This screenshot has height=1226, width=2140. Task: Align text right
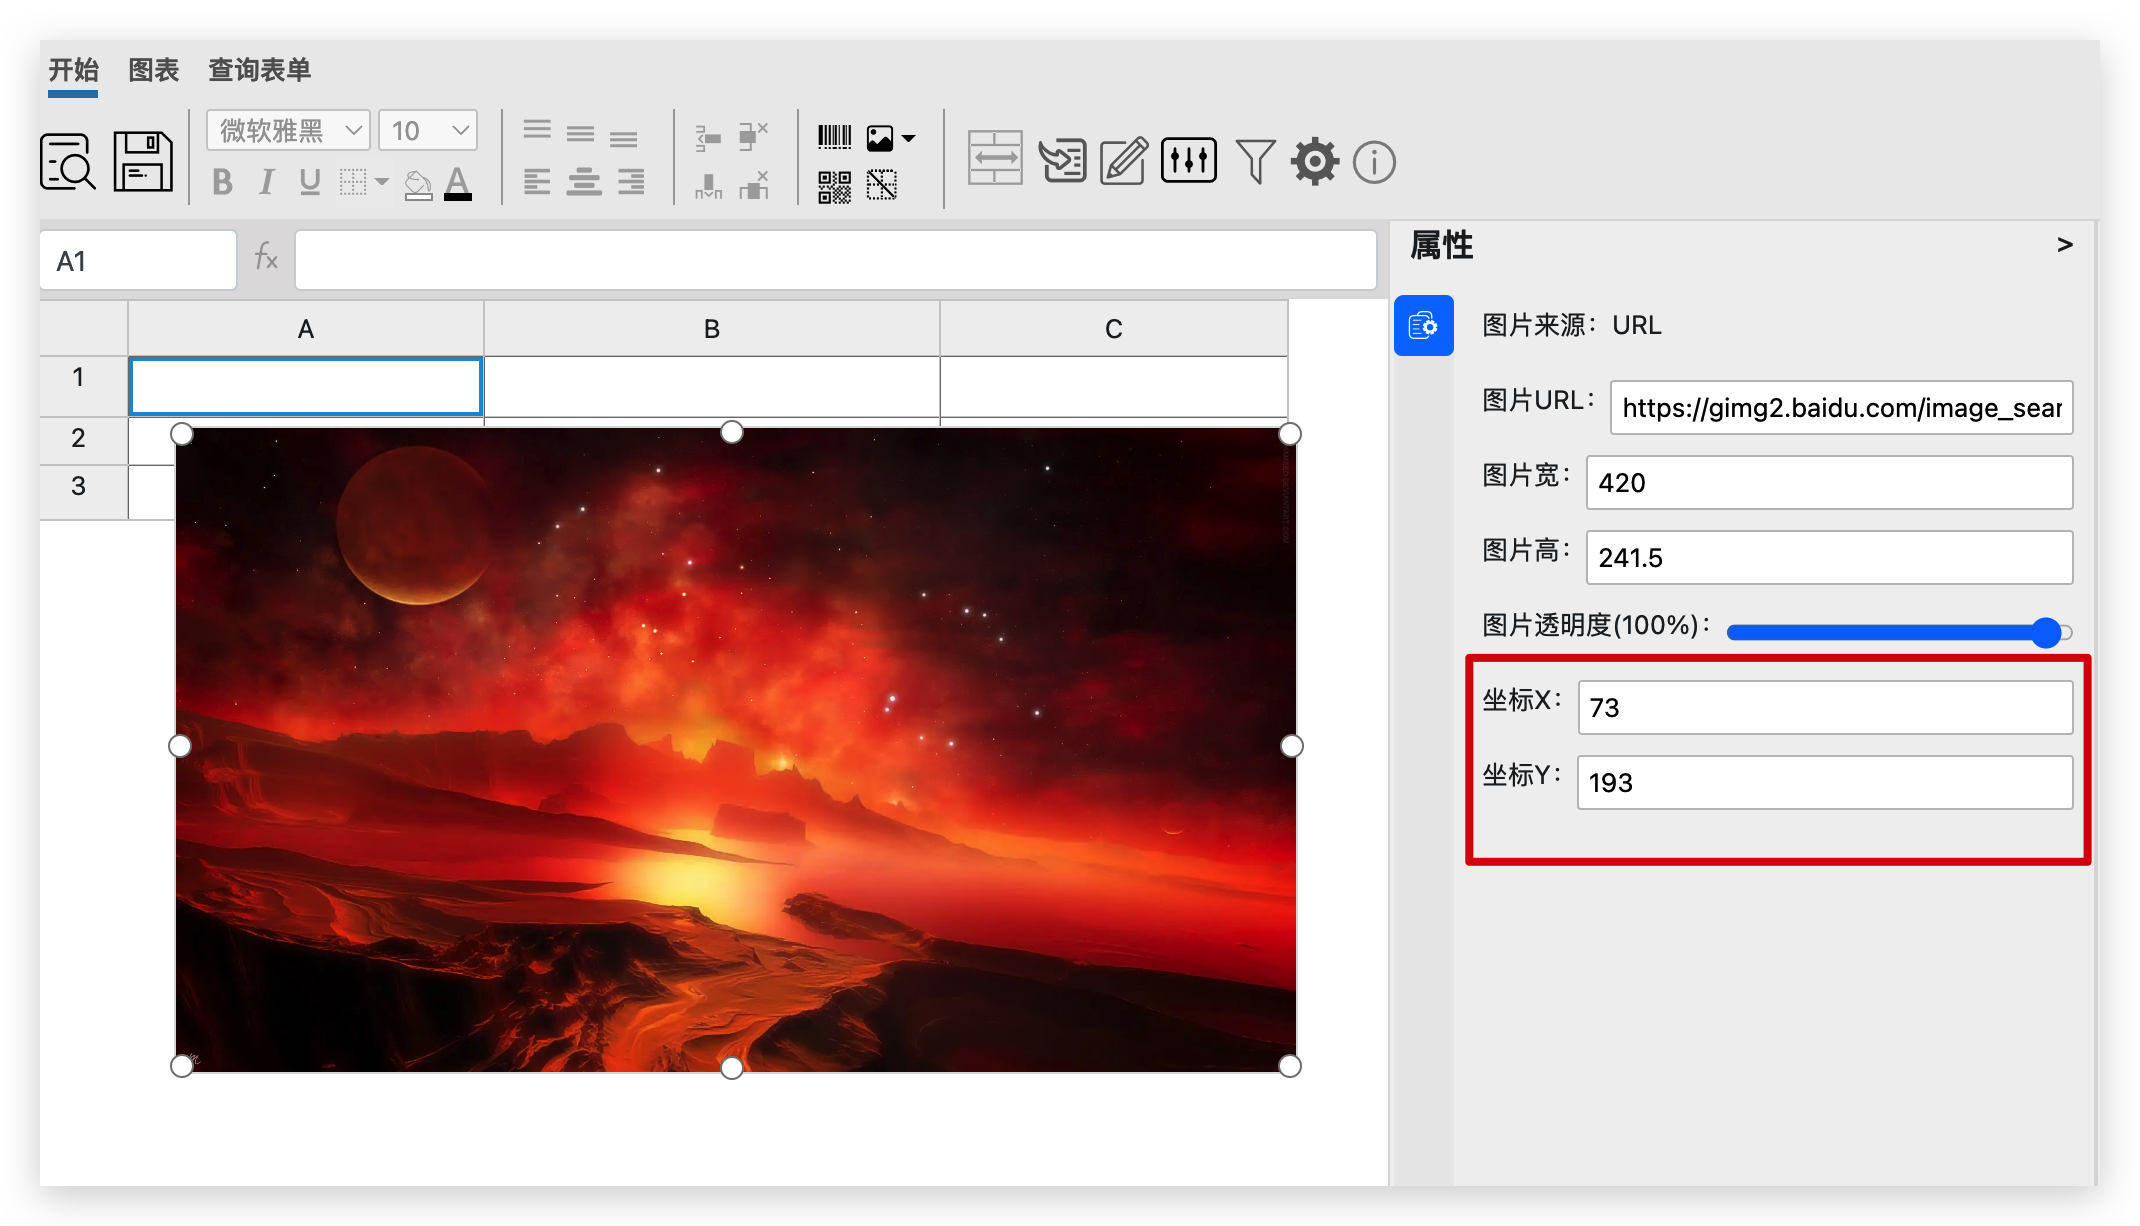point(631,182)
